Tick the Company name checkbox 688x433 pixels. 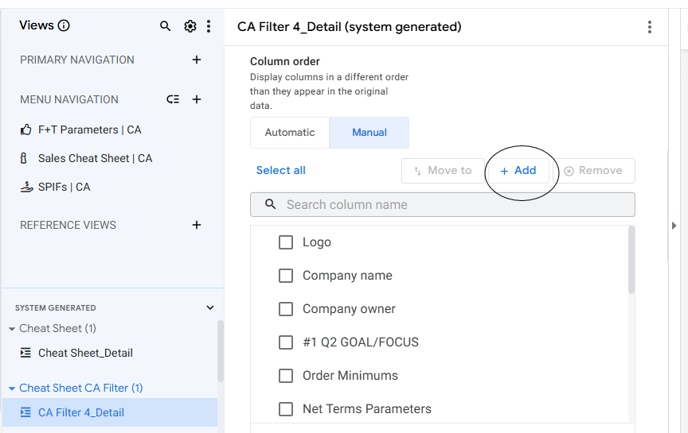[286, 275]
